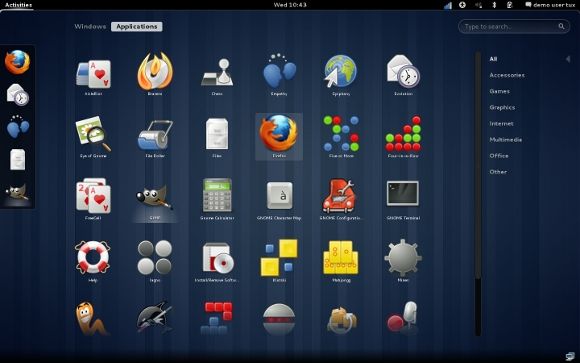Start the Mines game
Screen dimensions: 580x363
pos(403,261)
